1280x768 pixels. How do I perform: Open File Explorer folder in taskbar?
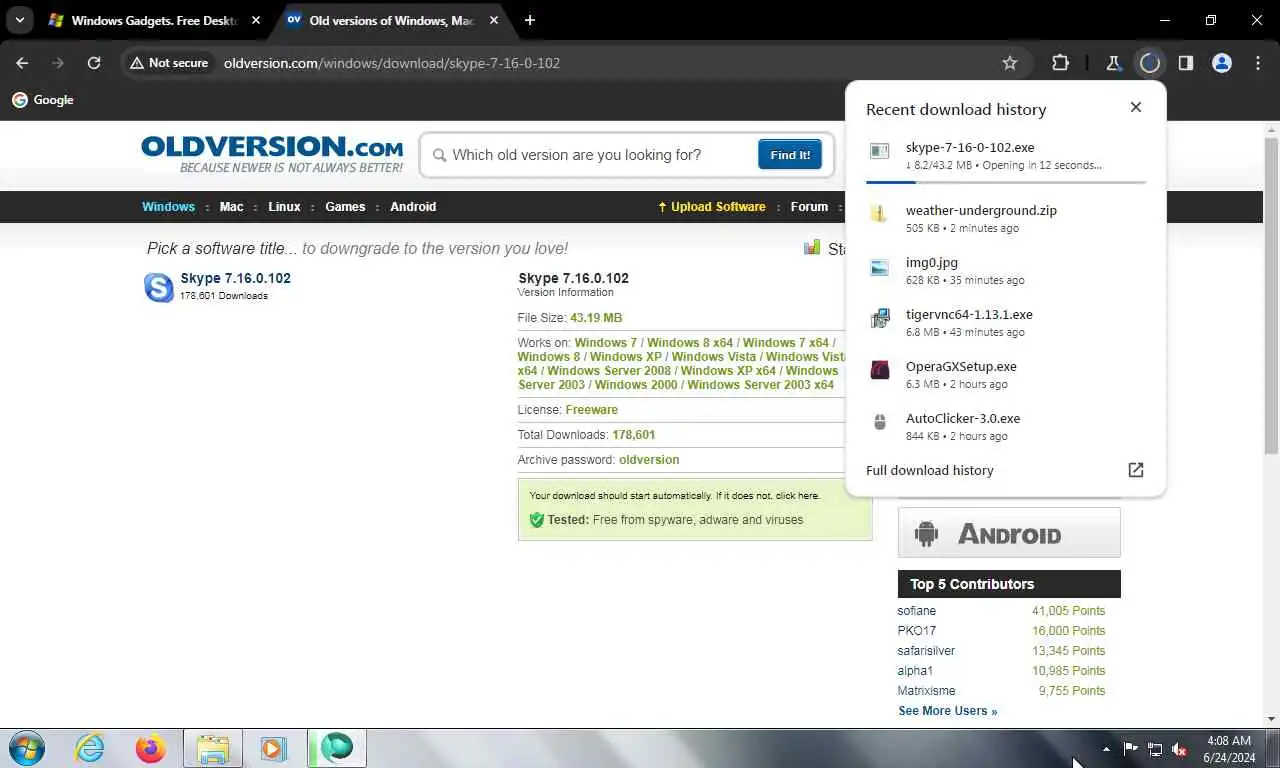pyautogui.click(x=213, y=748)
